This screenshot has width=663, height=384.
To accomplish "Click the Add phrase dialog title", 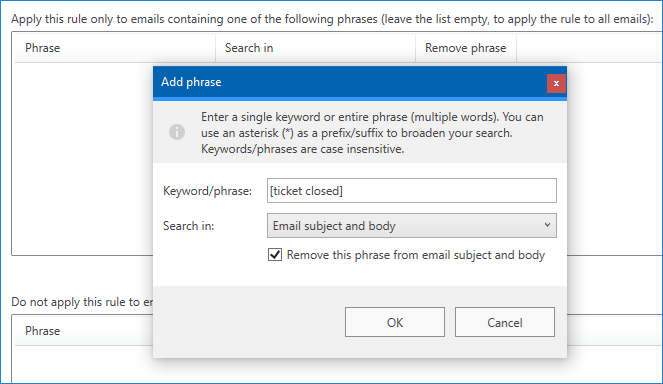I will pos(191,82).
